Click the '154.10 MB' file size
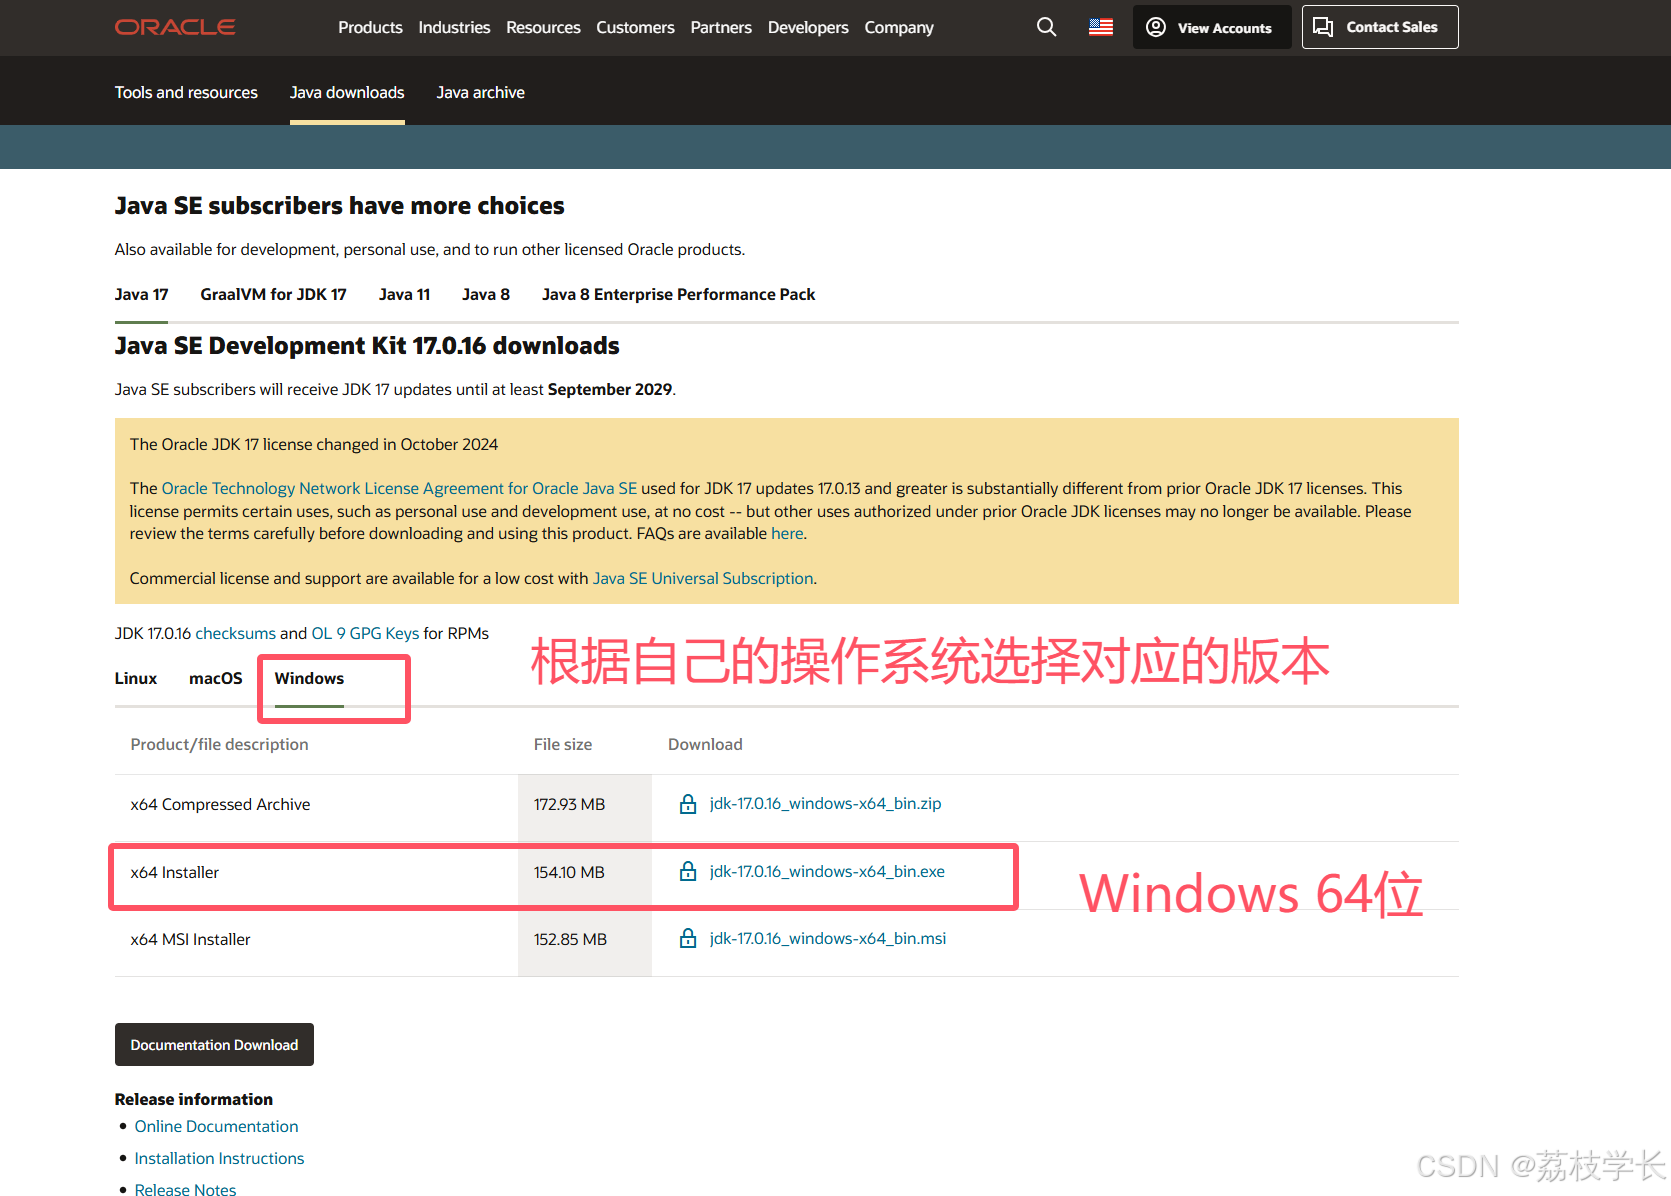Image resolution: width=1671 pixels, height=1196 pixels. point(569,872)
